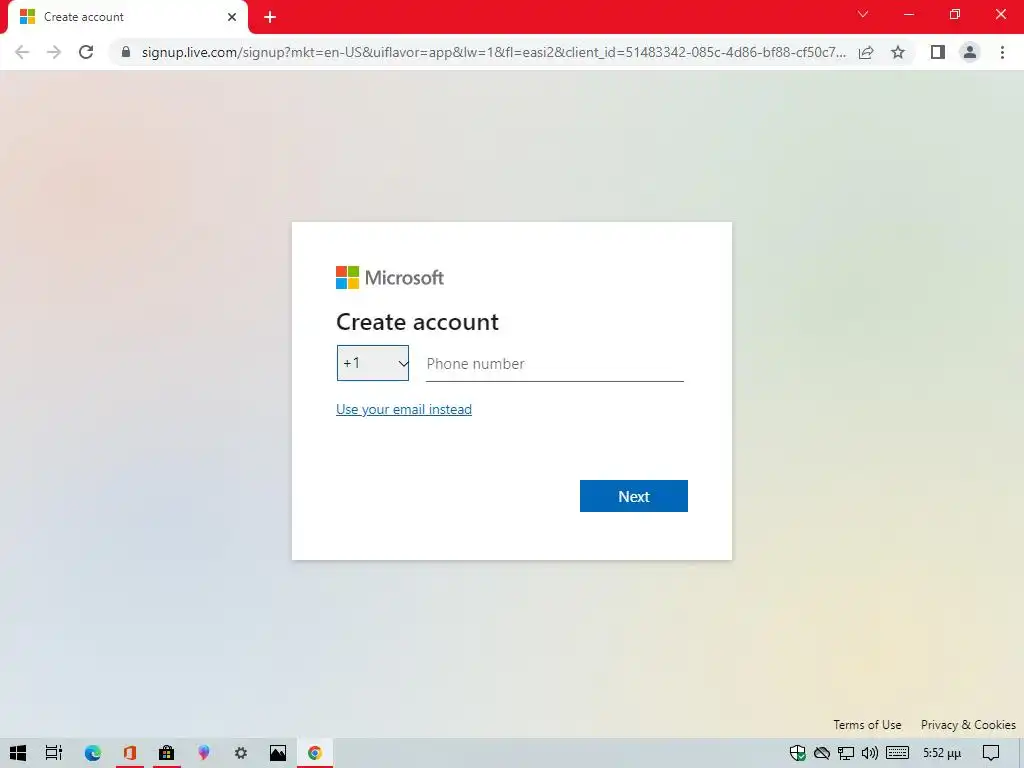Viewport: 1024px width, 768px height.
Task: Open the Chrome profile avatar
Action: point(970,52)
